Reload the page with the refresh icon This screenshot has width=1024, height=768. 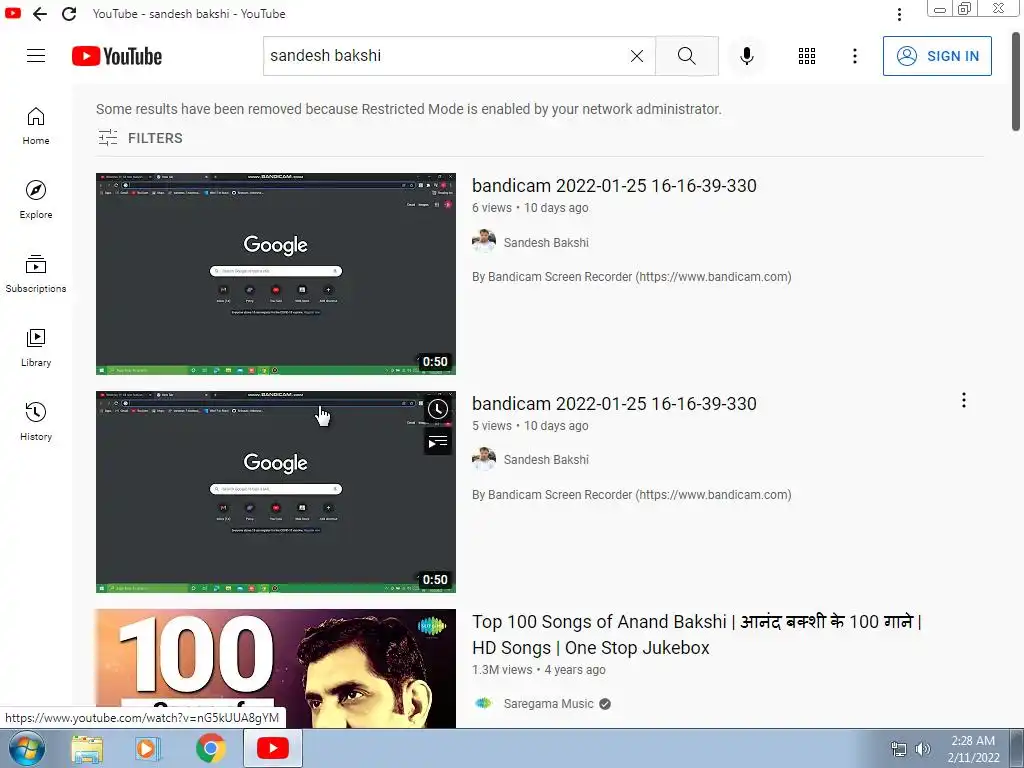coord(69,14)
